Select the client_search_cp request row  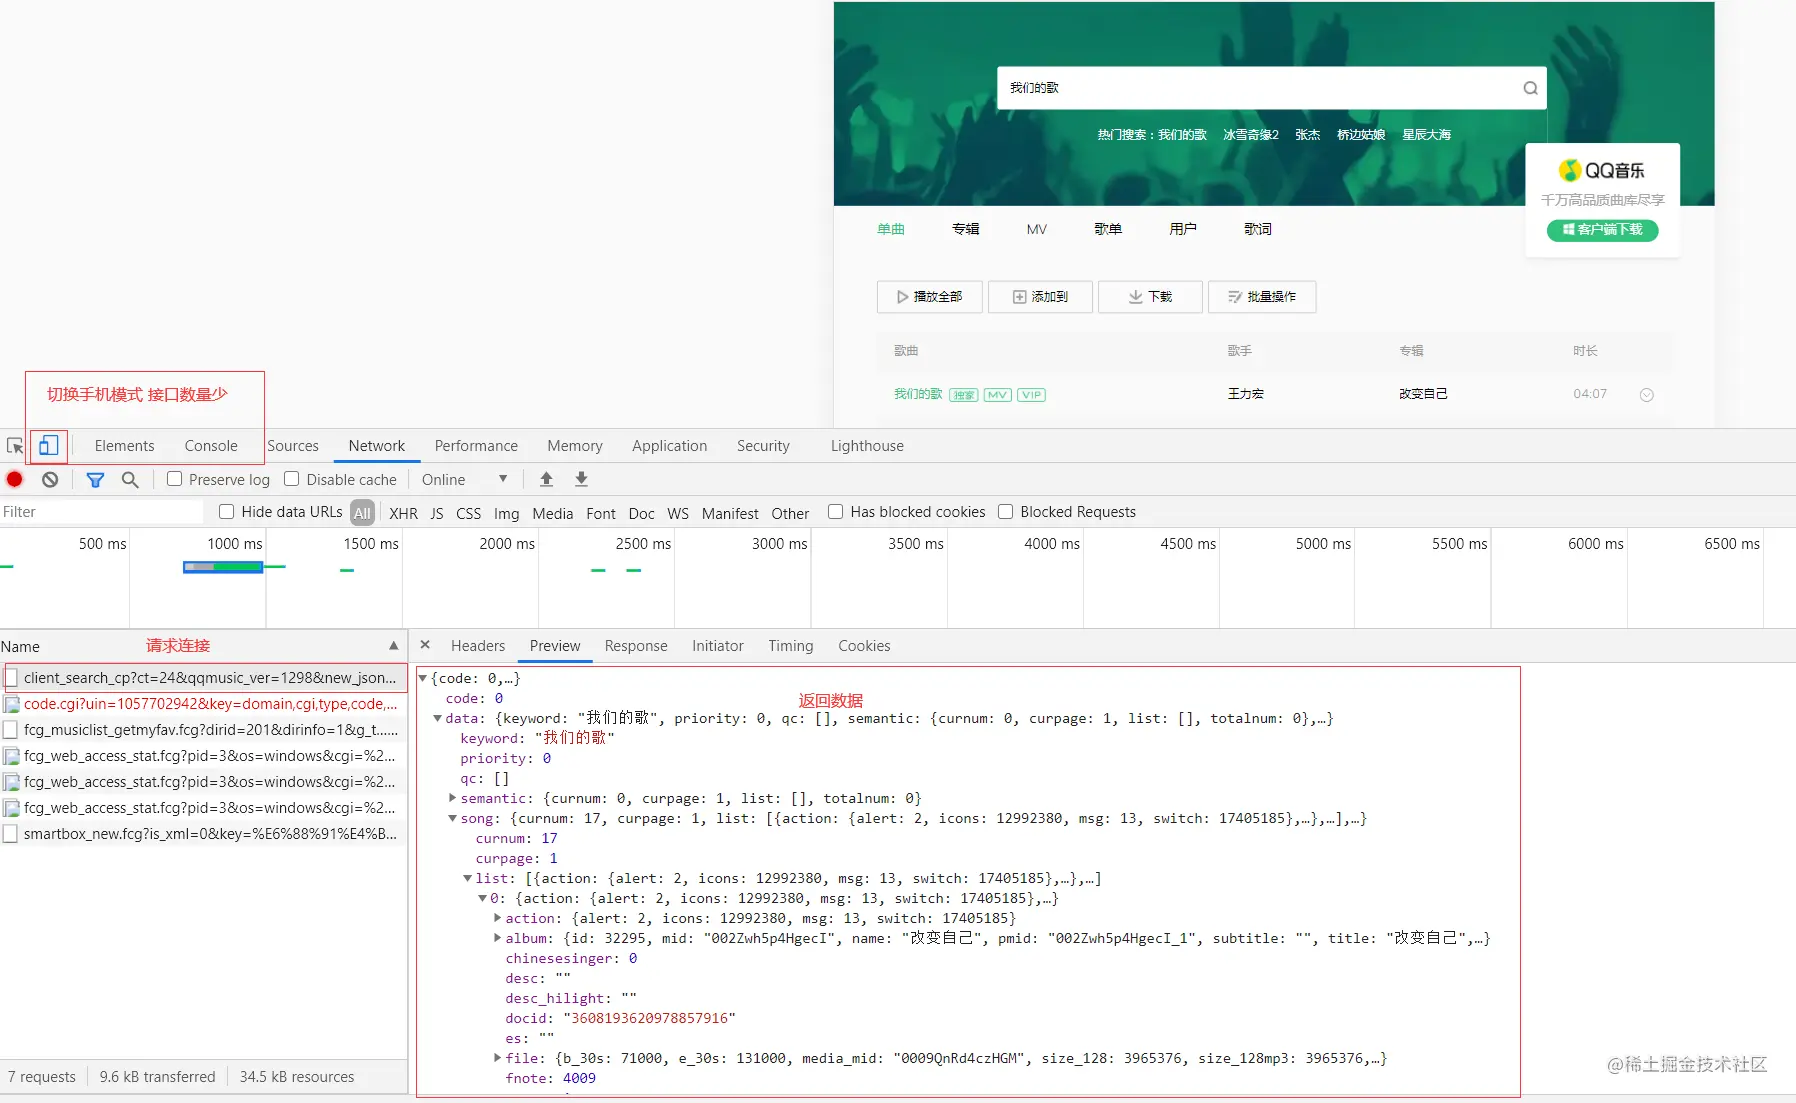pos(204,678)
